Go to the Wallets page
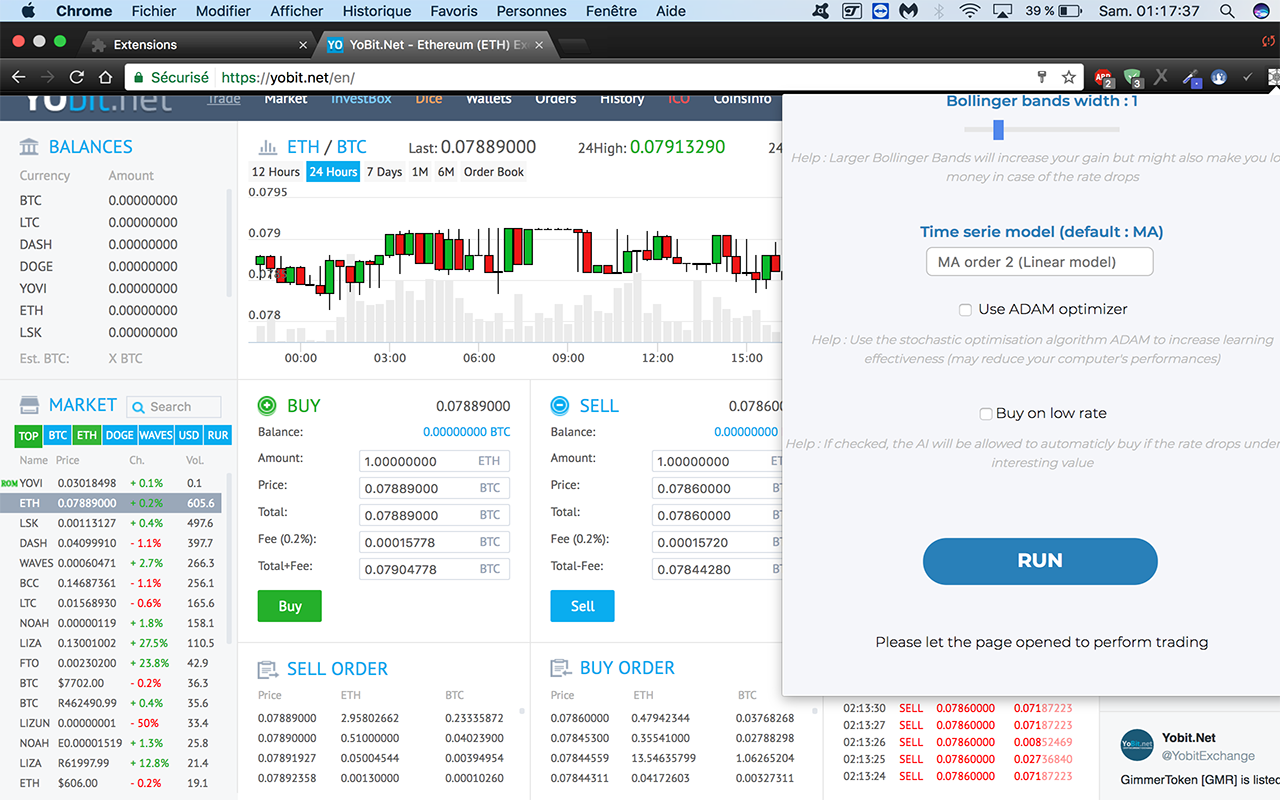Image resolution: width=1280 pixels, height=800 pixels. point(489,99)
